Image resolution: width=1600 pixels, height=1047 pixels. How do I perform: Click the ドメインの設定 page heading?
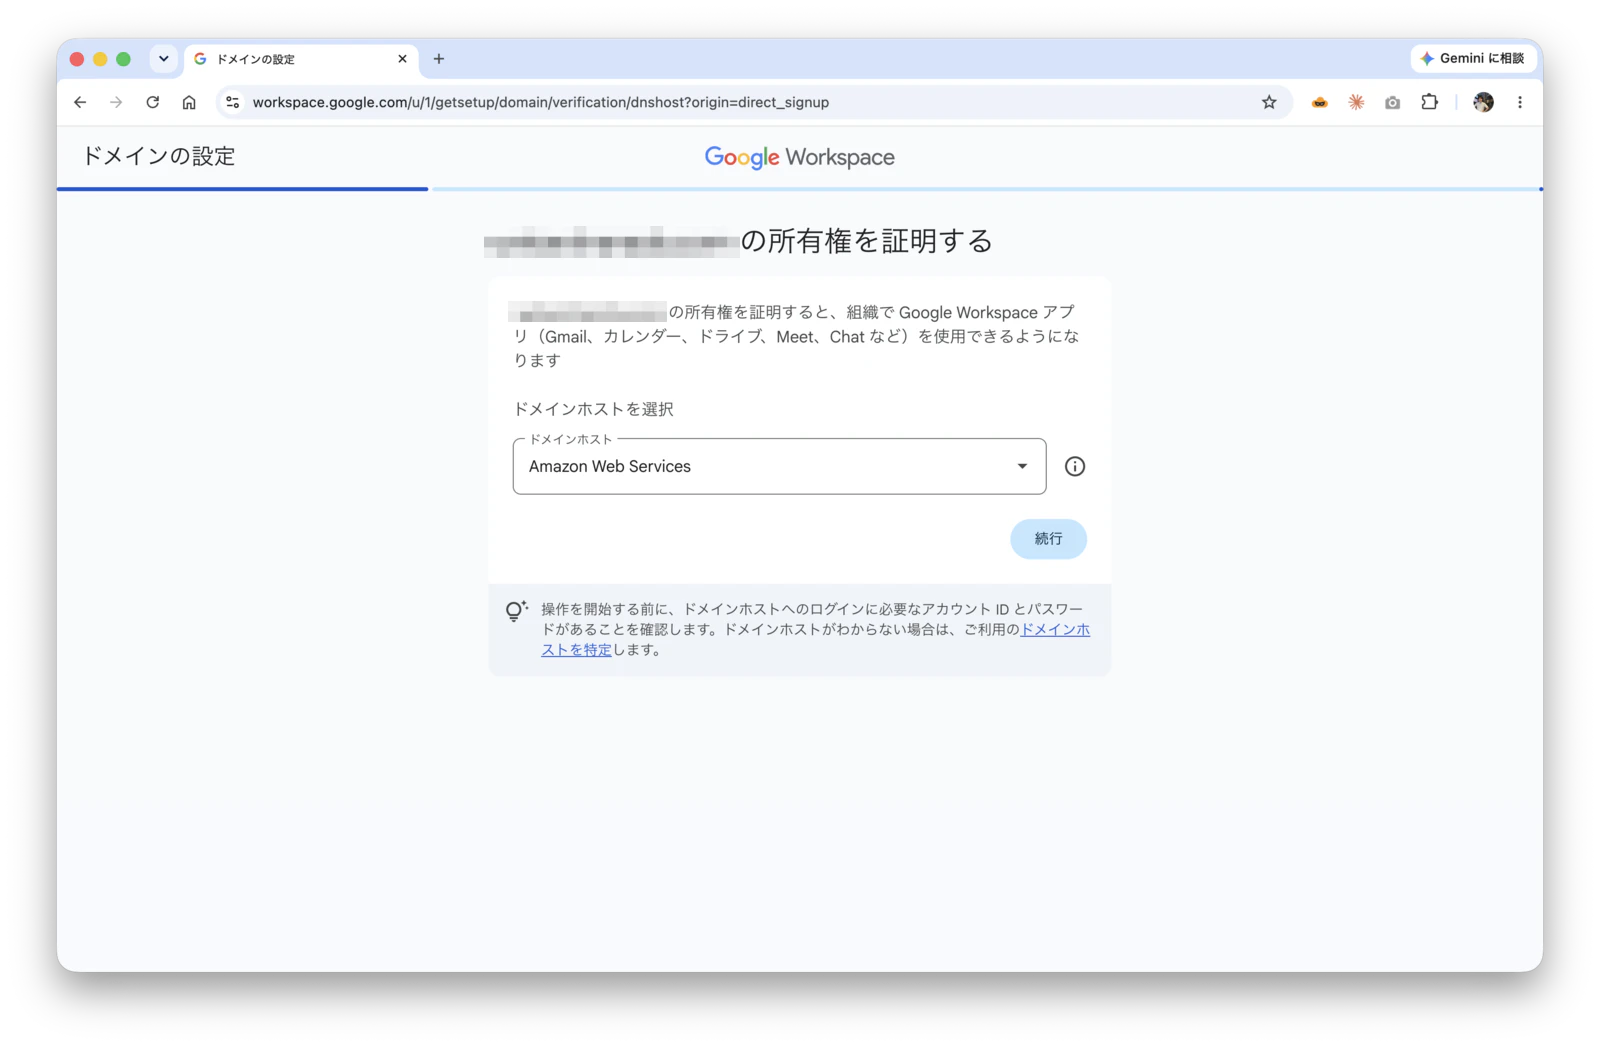158,156
